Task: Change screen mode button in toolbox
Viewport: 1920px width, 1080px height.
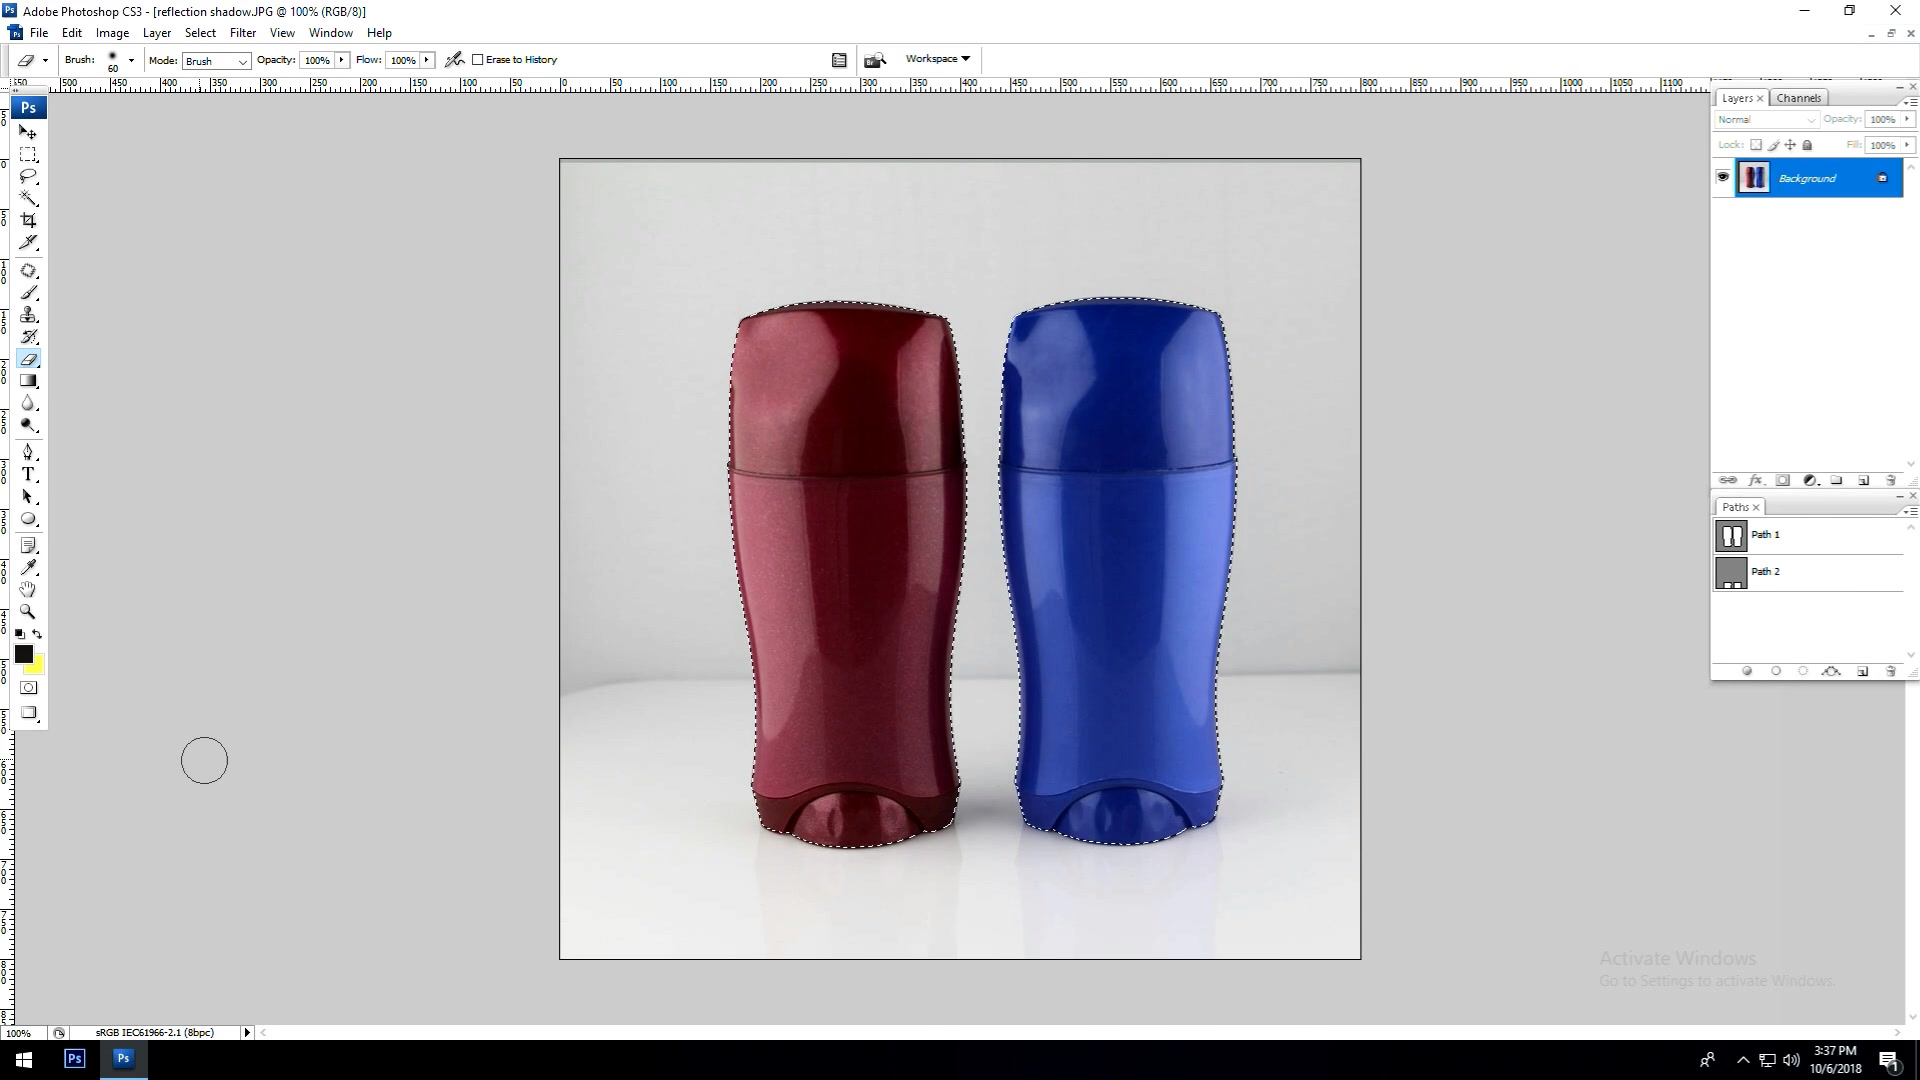Action: [x=28, y=714]
